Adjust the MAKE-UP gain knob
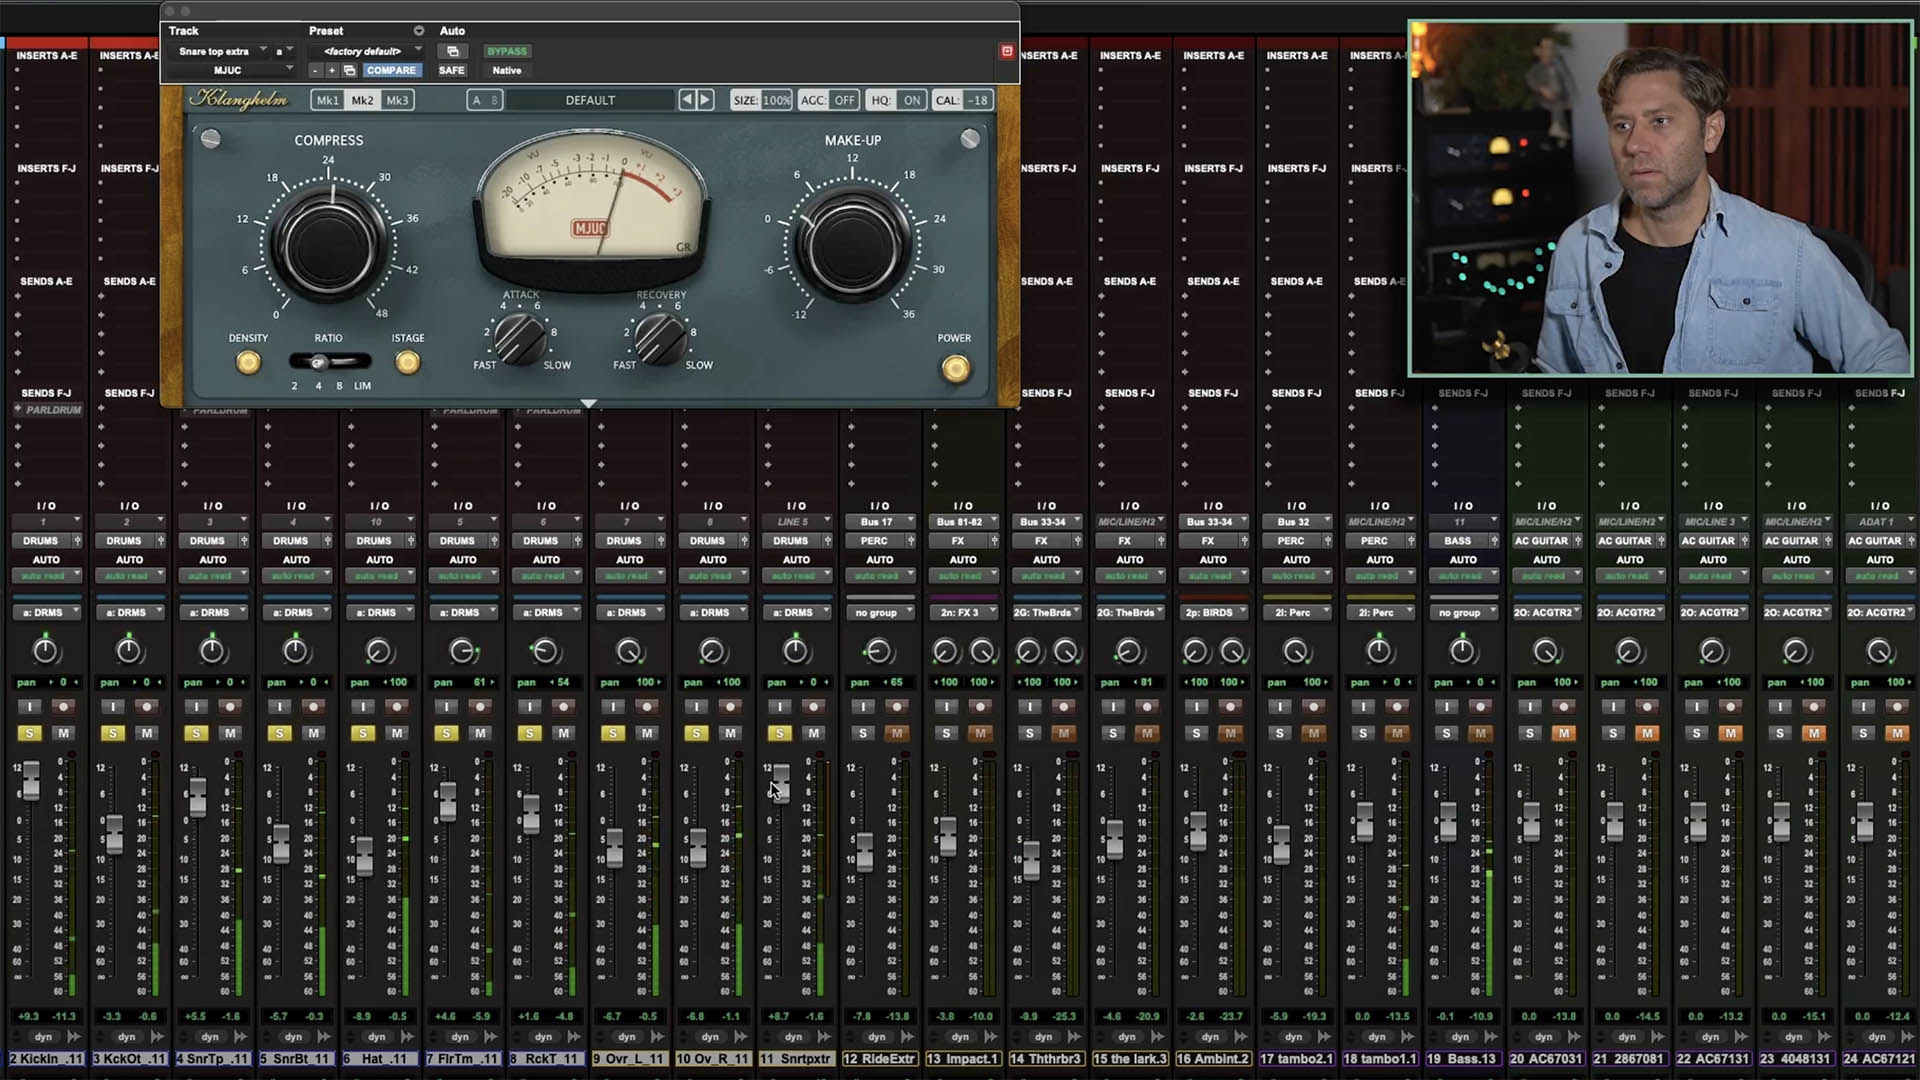This screenshot has height=1080, width=1920. point(852,246)
